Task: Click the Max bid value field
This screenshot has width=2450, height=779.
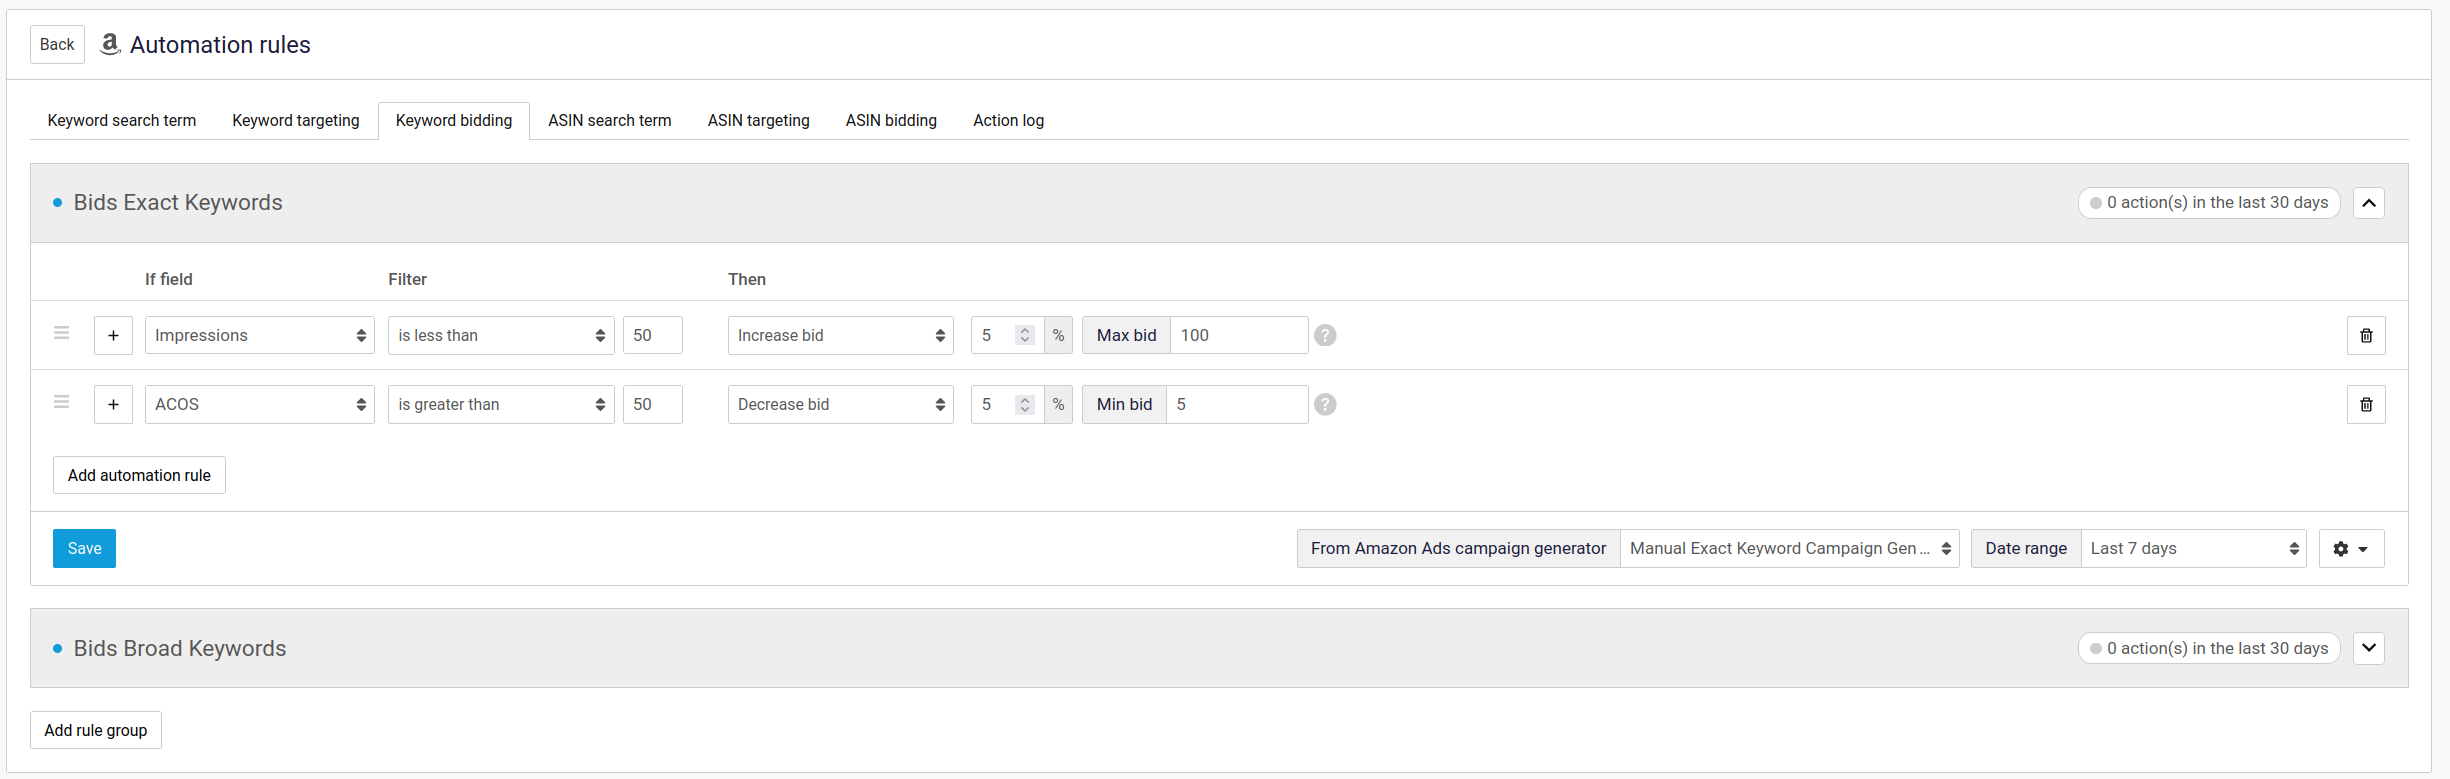Action: [x=1238, y=336]
